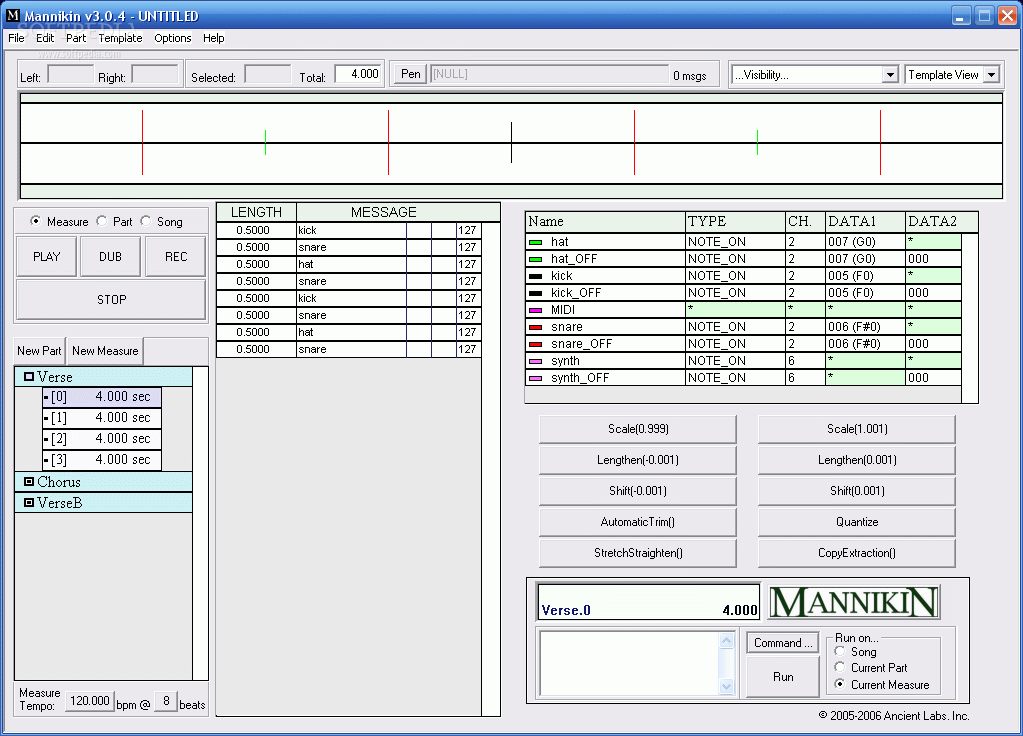Click the PLAY transport button
1023x736 pixels.
(46, 256)
